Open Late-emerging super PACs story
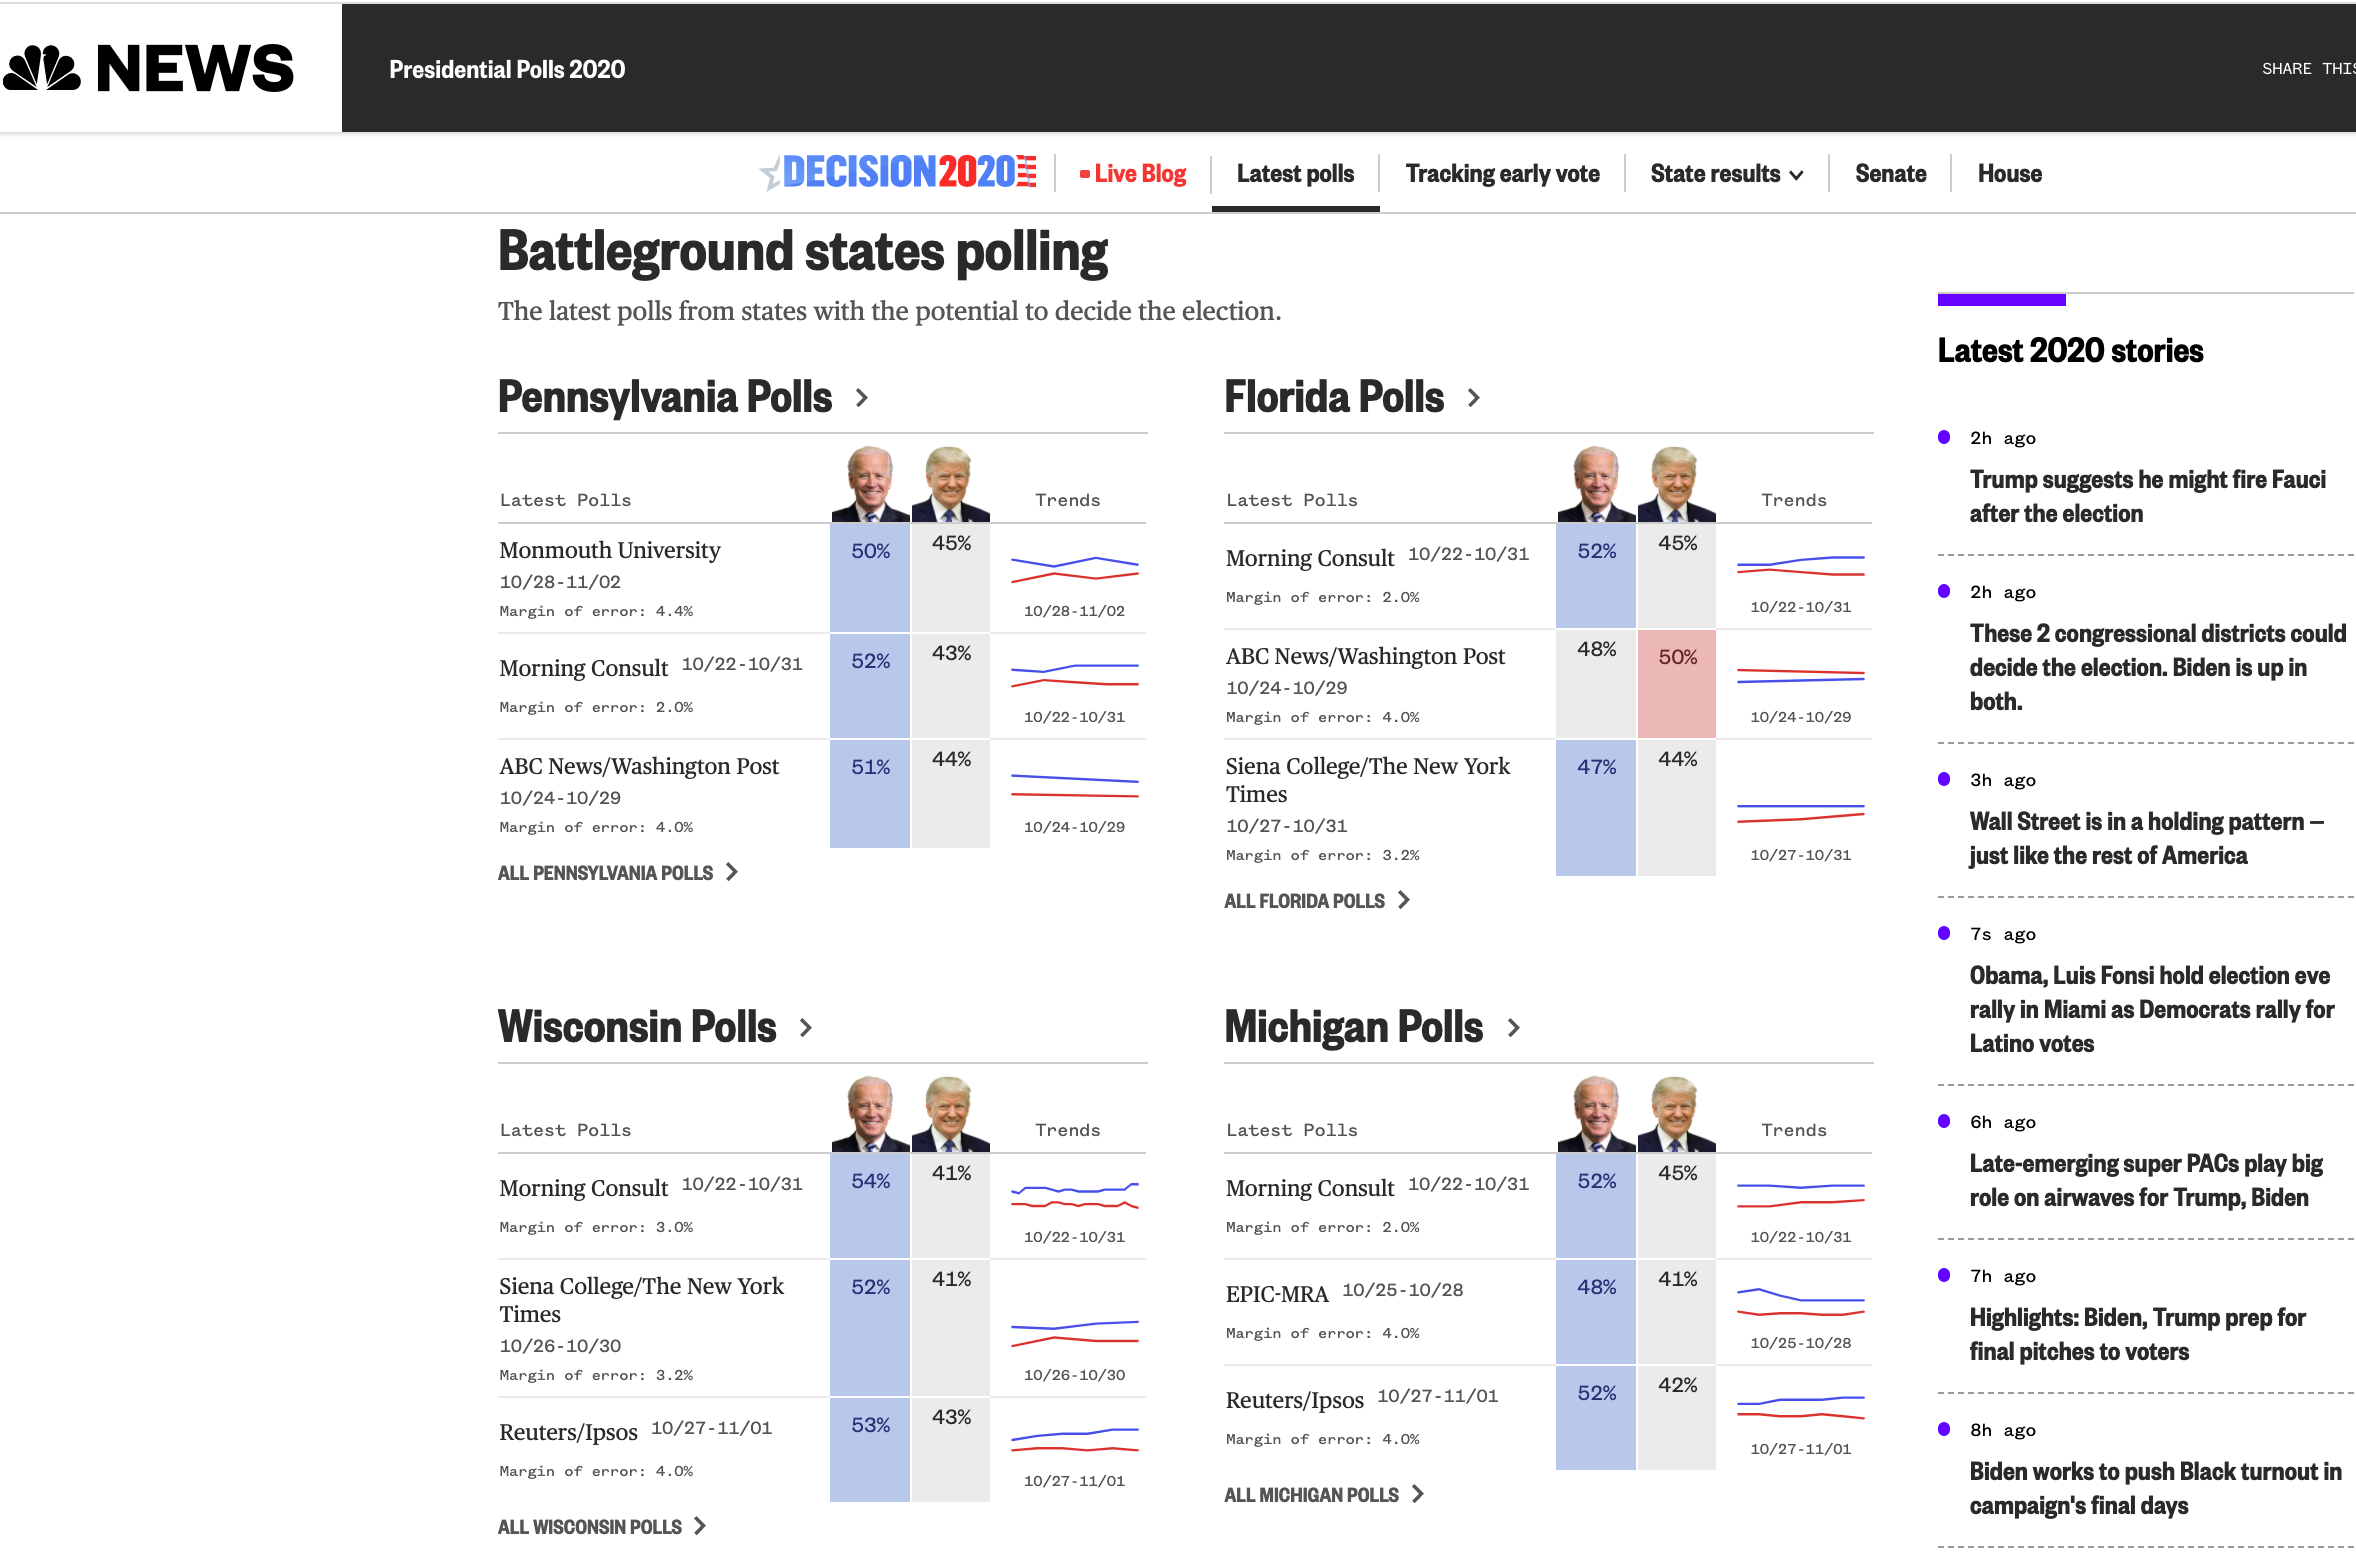The width and height of the screenshot is (2356, 1560). click(x=2145, y=1181)
